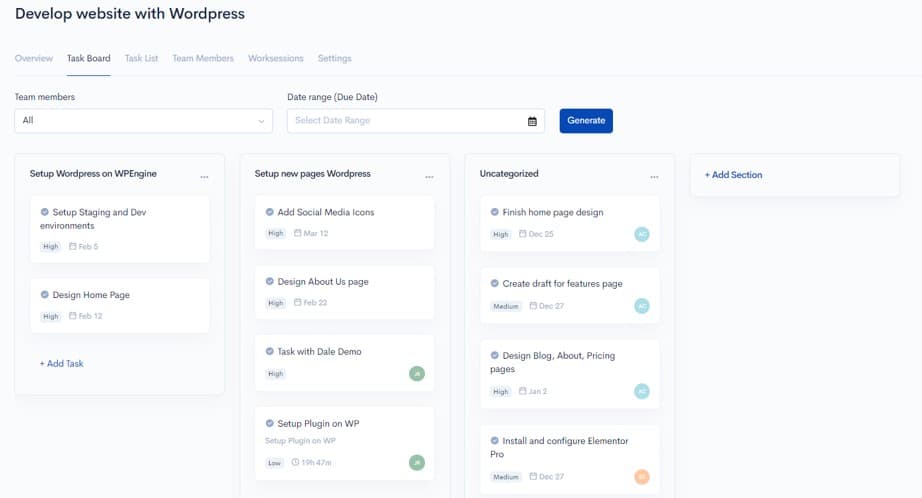Click calendar icon next to Mar 12 date
The height and width of the screenshot is (498, 922).
[298, 233]
